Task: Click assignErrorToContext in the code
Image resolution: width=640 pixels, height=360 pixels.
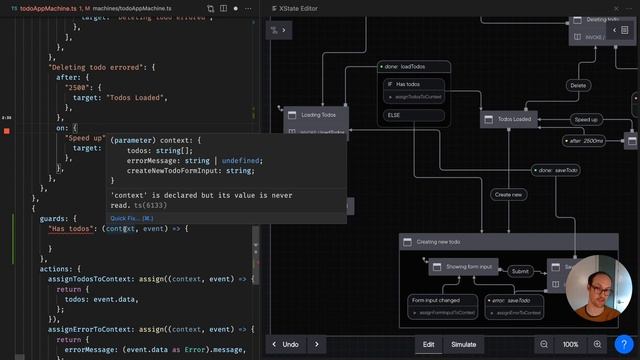Action: (x=91, y=329)
